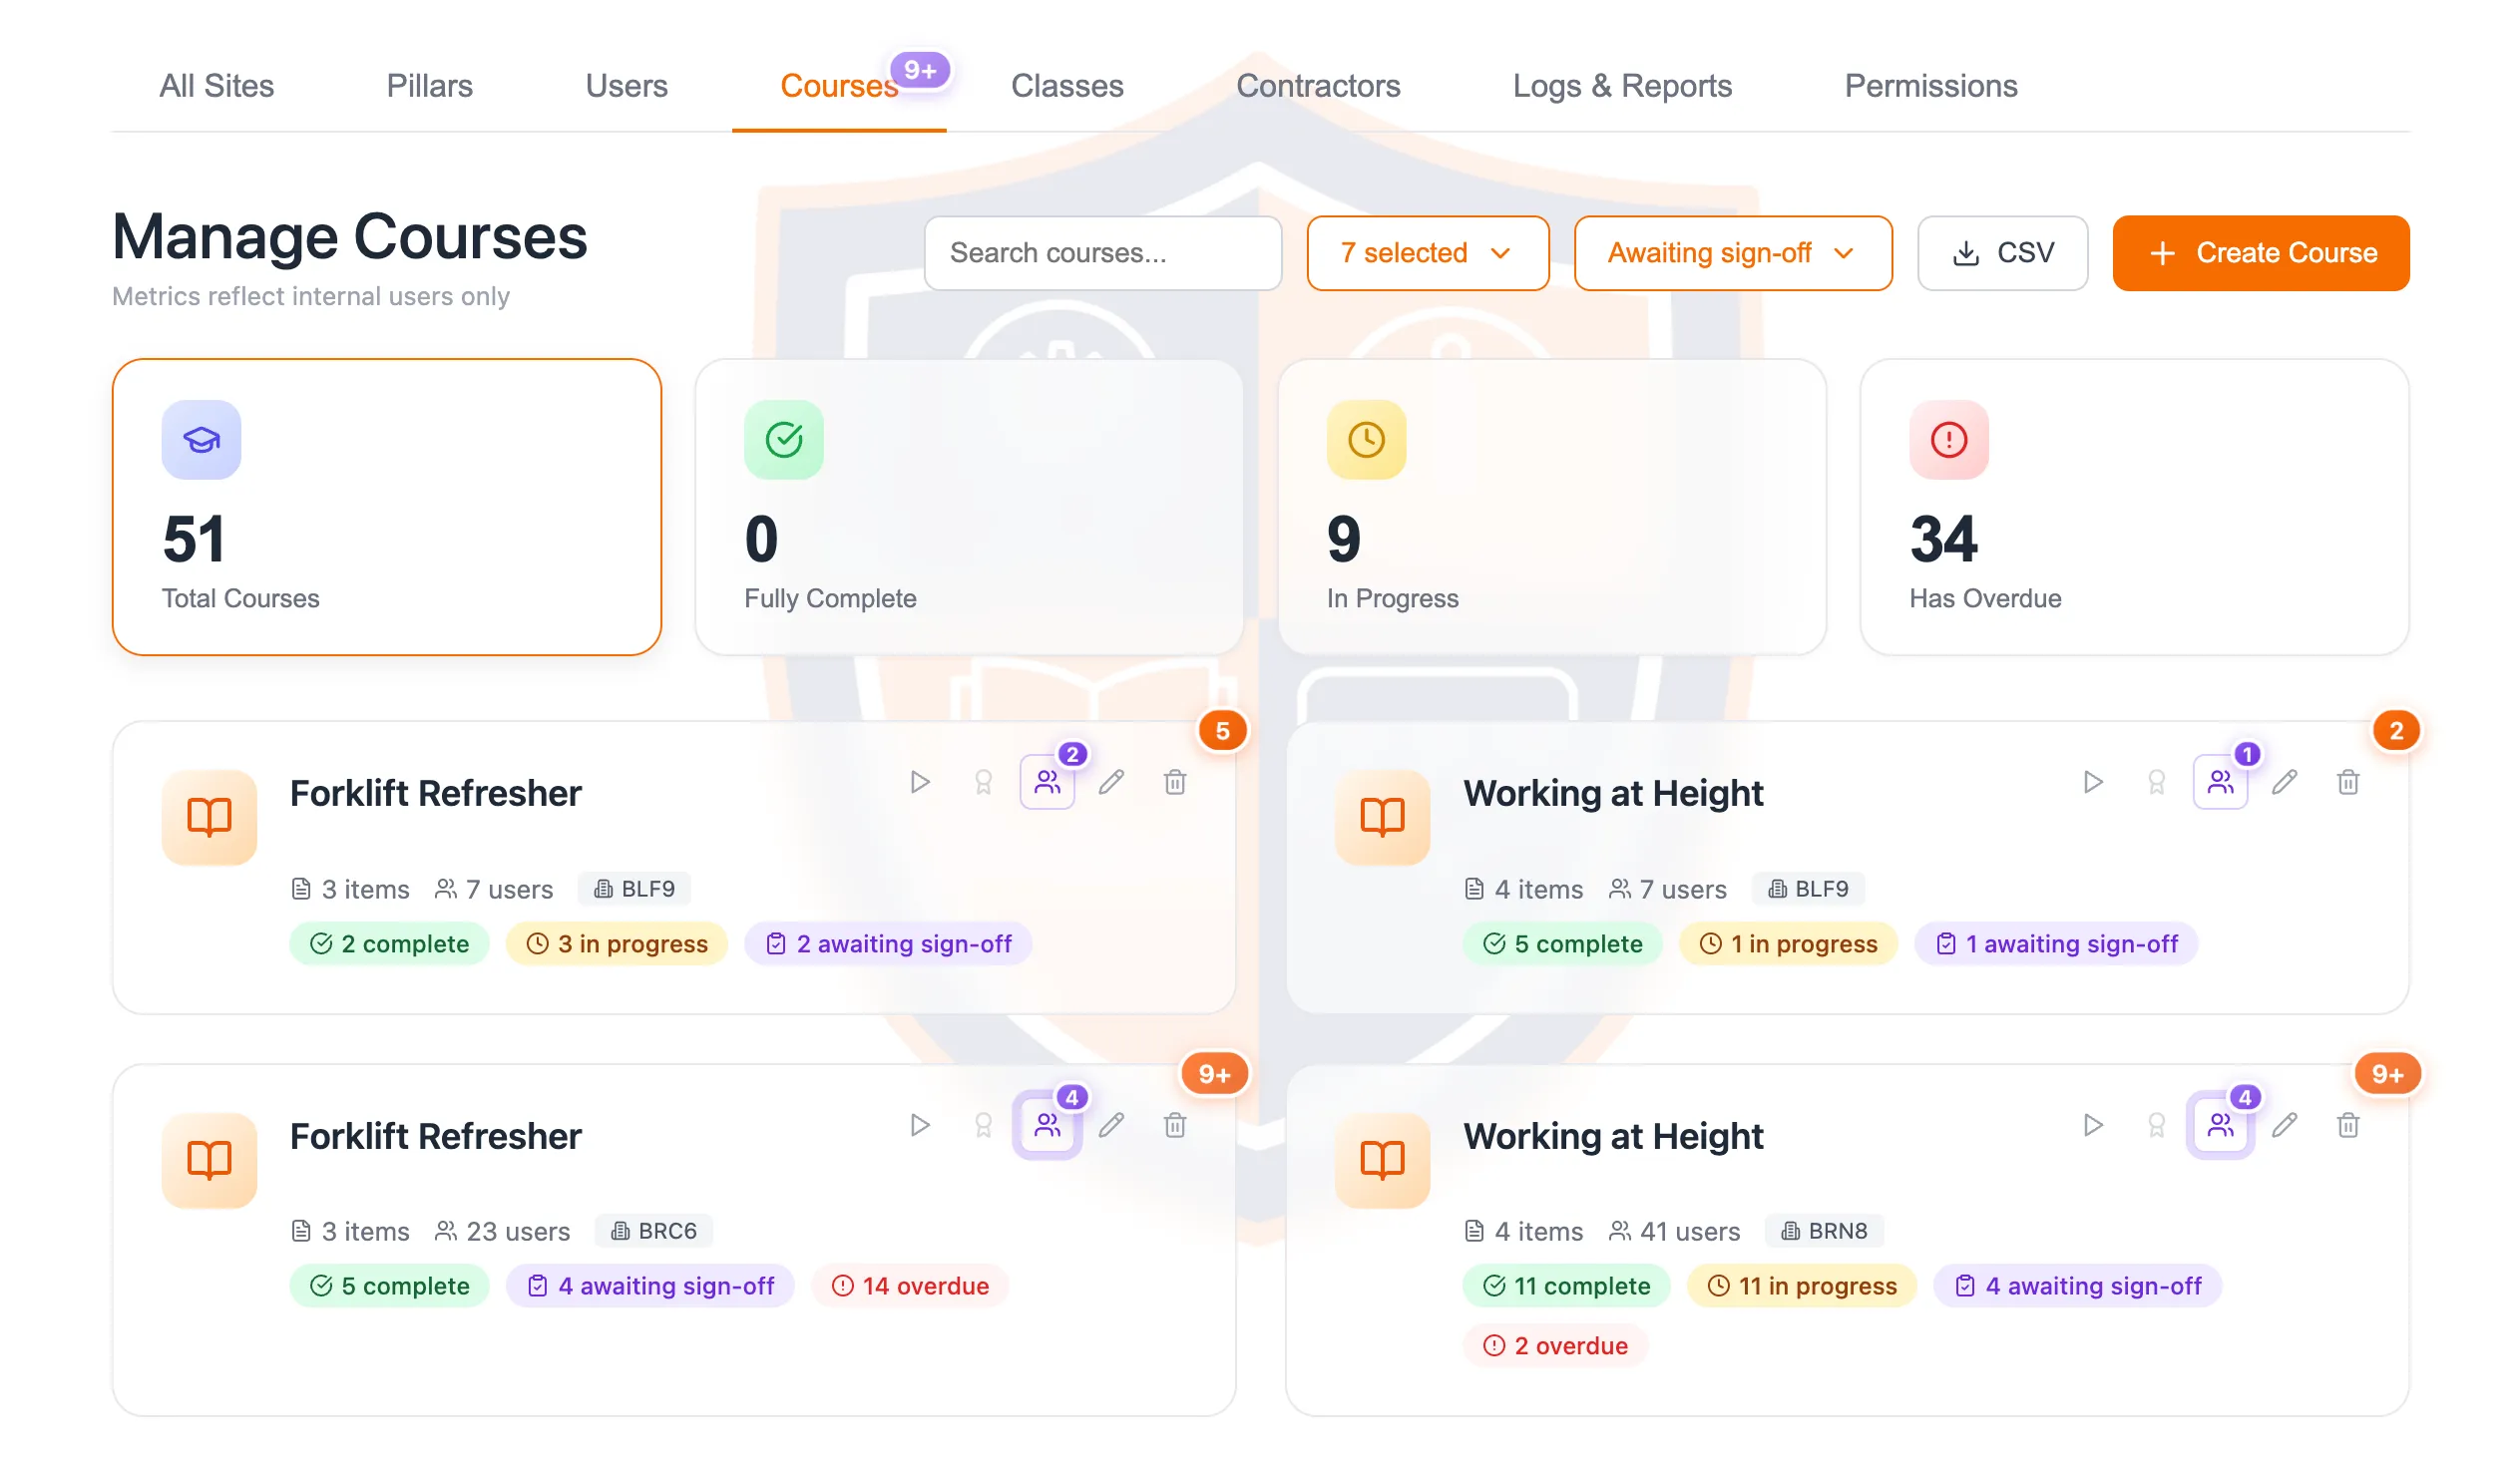Viewport: 2520px width, 1478px height.
Task: Click the BRC6 site tag
Action: 654,1231
